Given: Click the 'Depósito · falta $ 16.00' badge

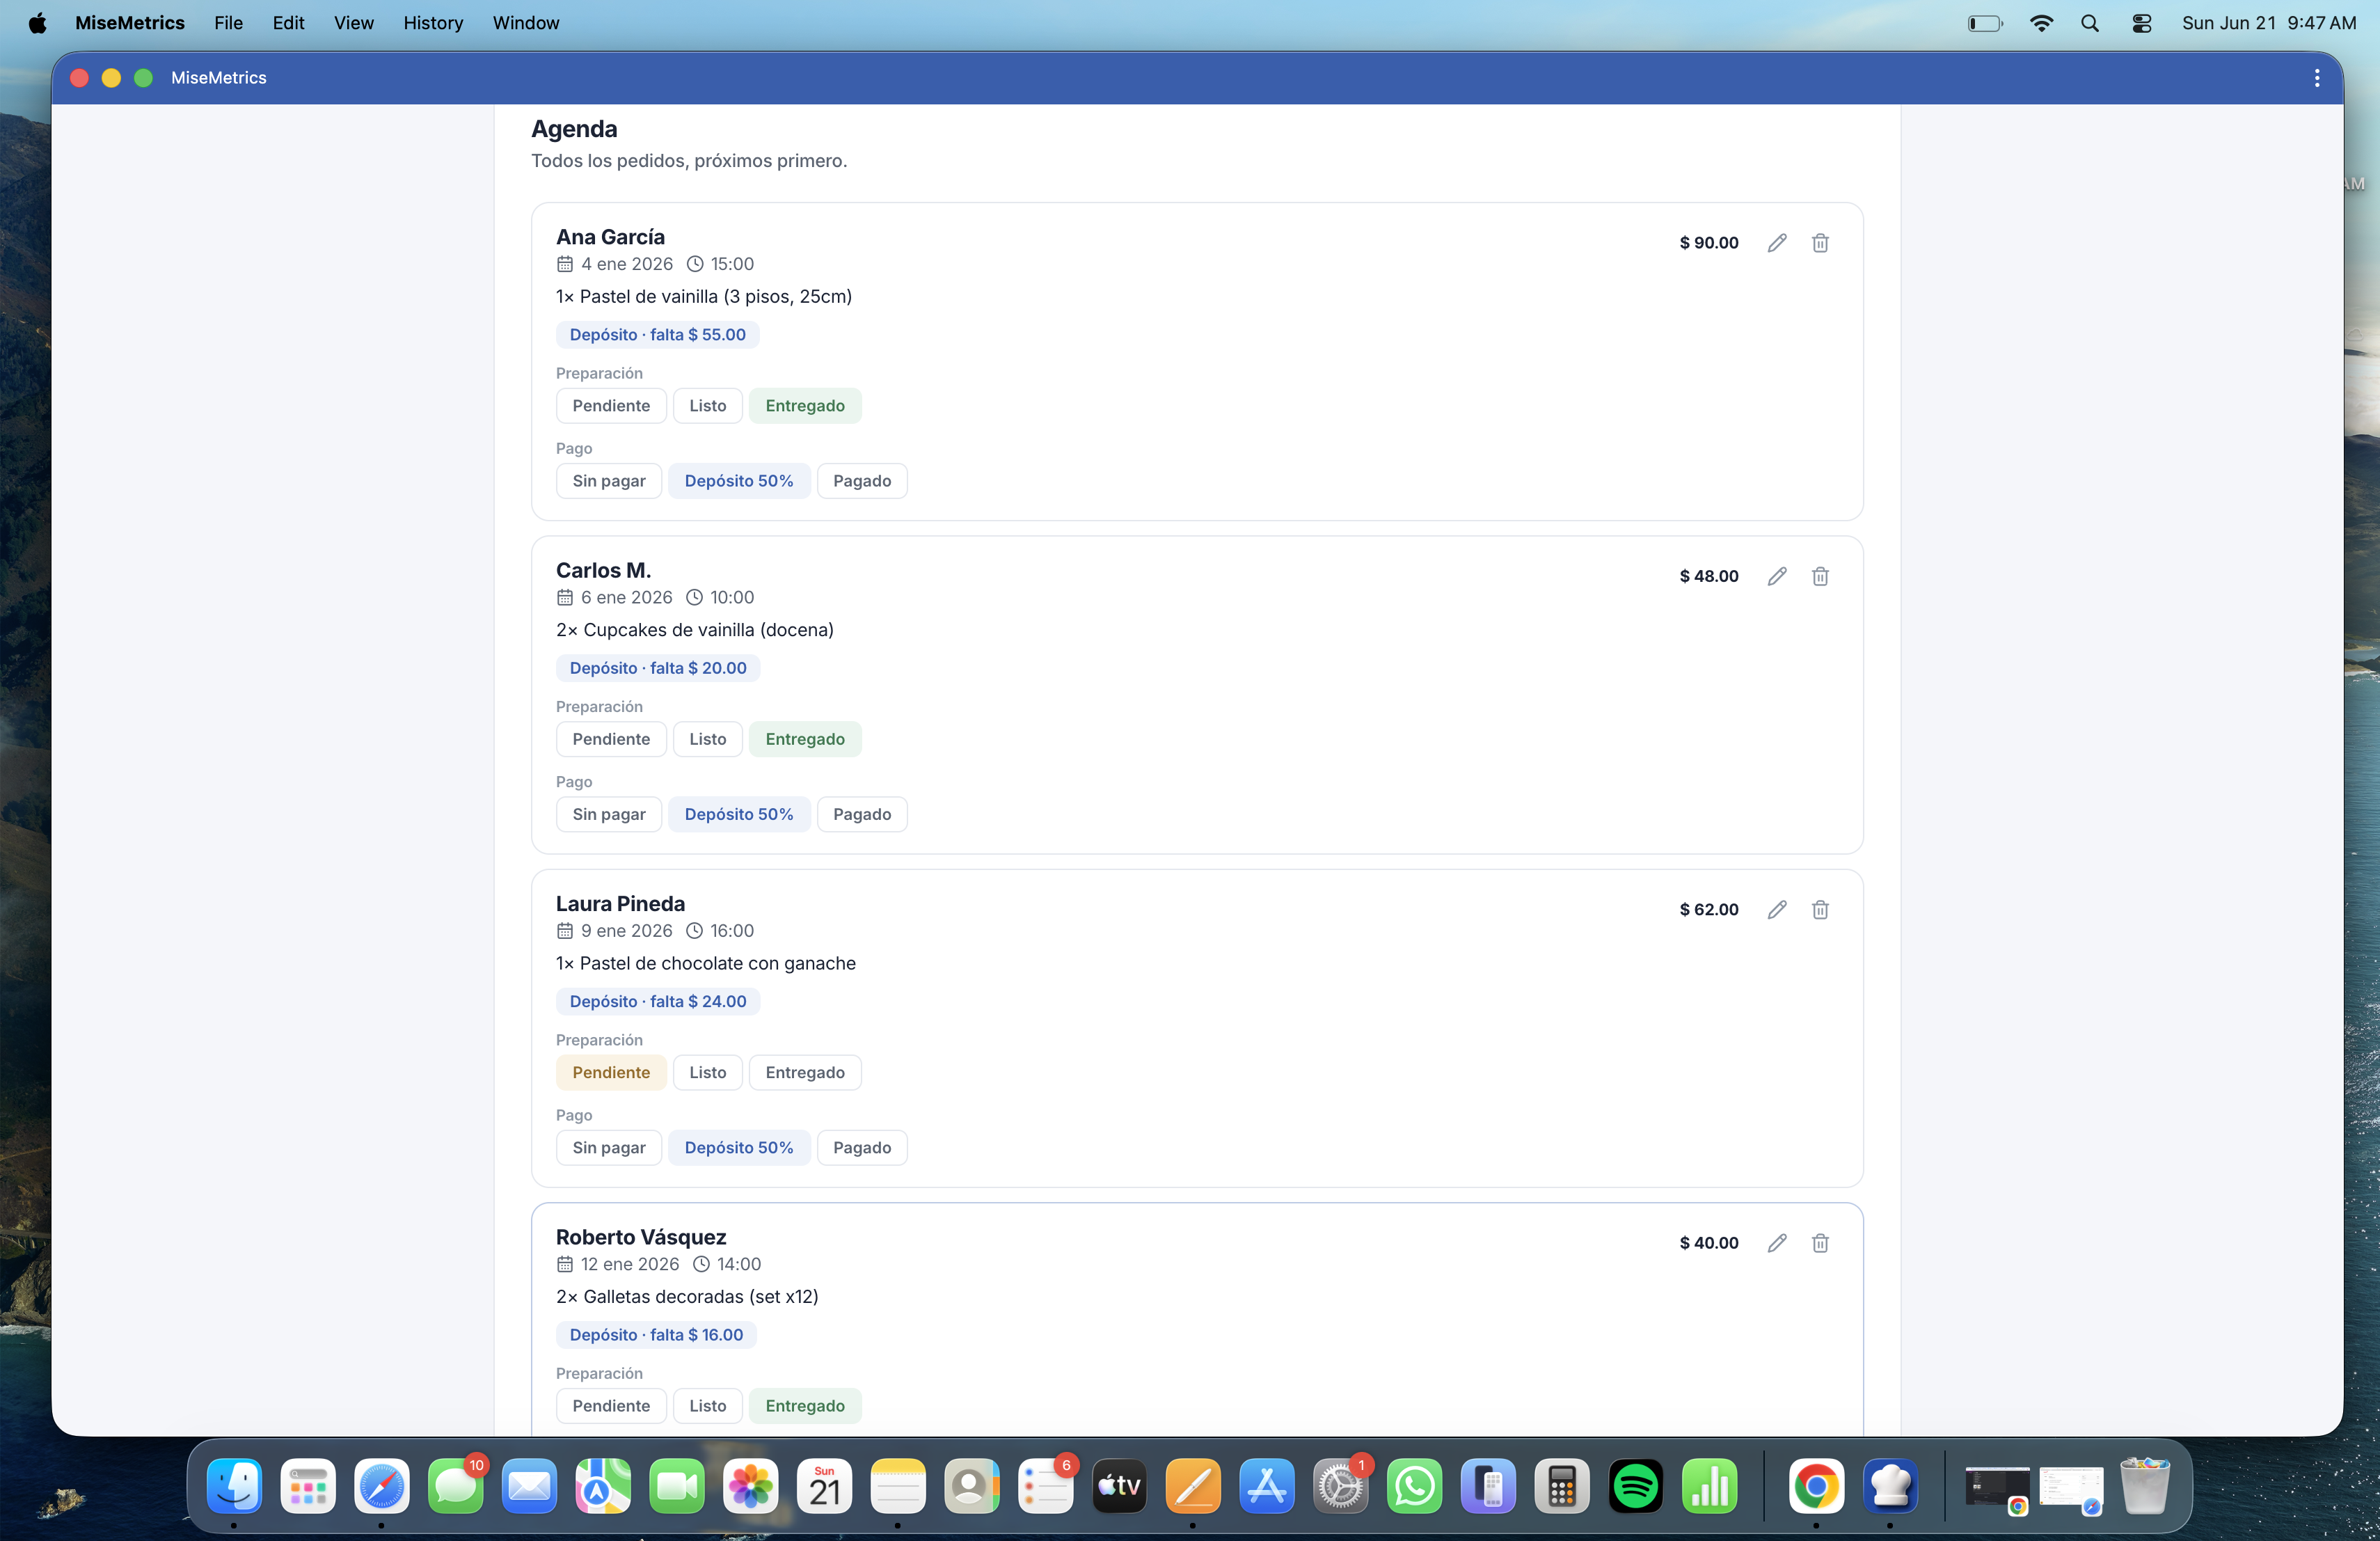Looking at the screenshot, I should tap(656, 1335).
